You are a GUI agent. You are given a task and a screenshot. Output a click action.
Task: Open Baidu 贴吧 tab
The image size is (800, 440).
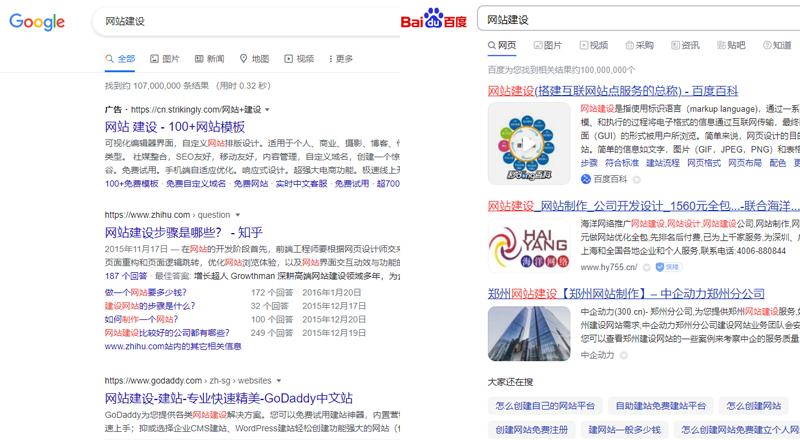click(731, 45)
